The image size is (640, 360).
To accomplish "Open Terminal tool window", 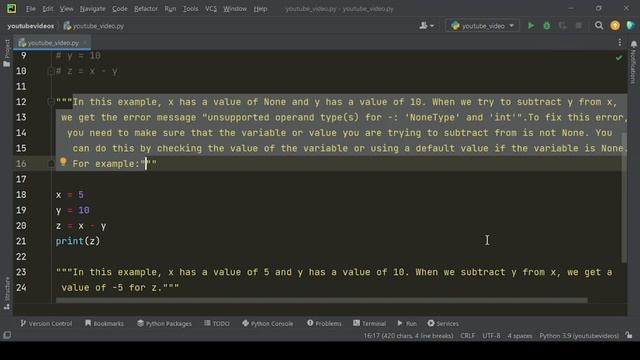I will [369, 323].
